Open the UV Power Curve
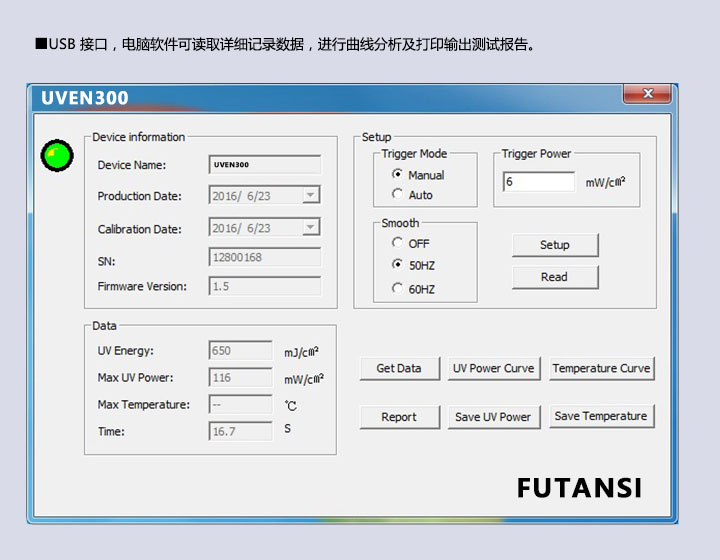720x560 pixels. pyautogui.click(x=493, y=368)
